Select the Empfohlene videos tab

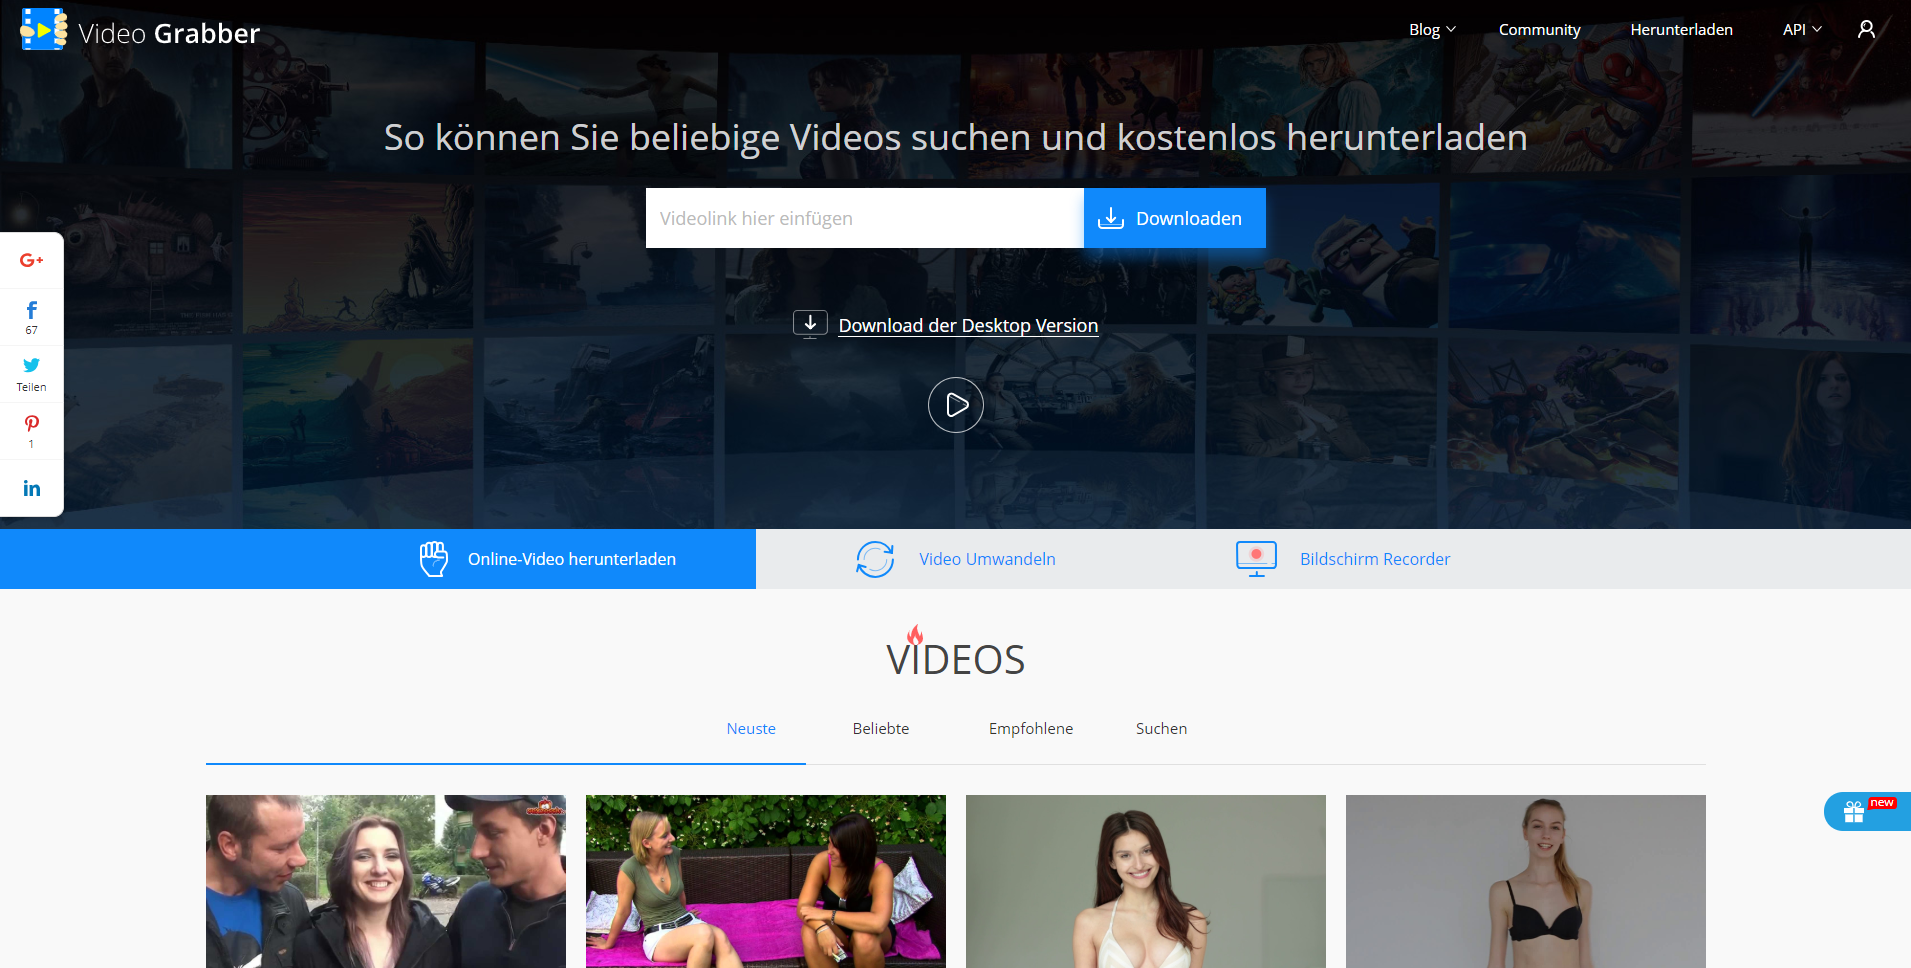click(x=1031, y=729)
